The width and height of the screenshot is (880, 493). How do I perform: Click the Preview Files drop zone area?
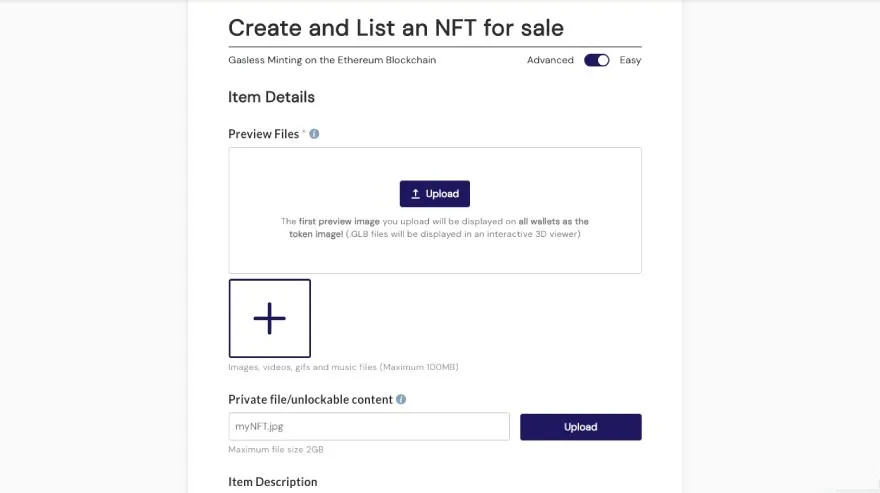(435, 211)
